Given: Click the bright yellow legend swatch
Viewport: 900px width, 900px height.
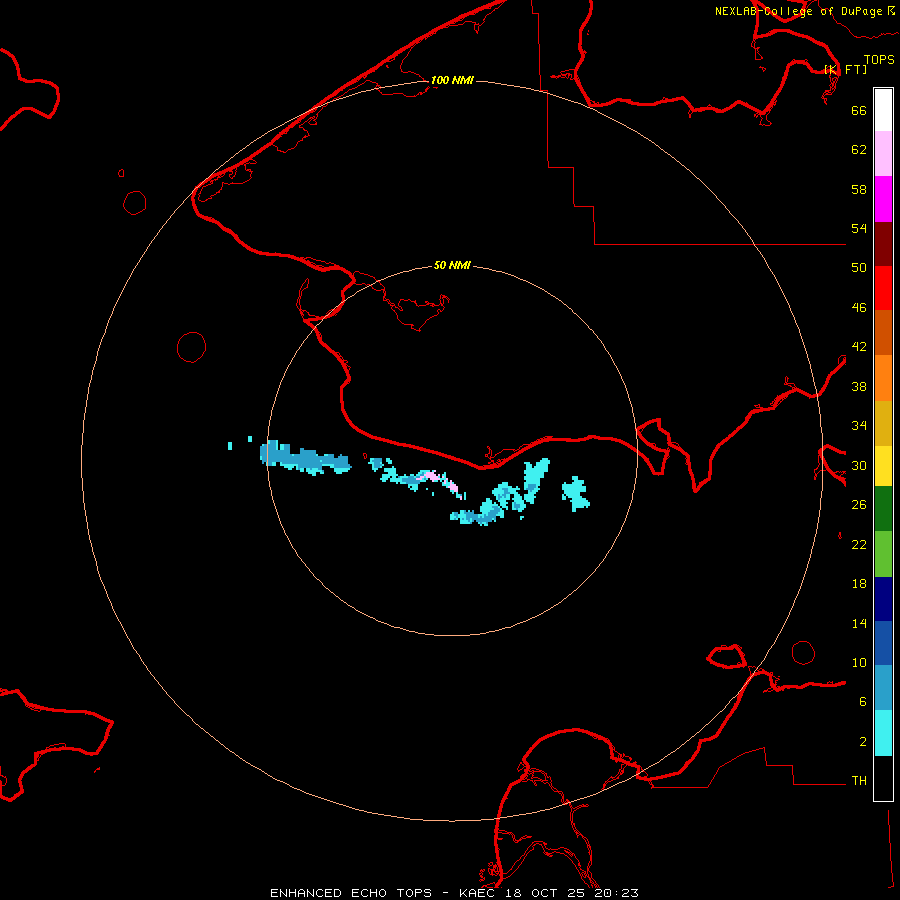Looking at the screenshot, I should click(883, 466).
